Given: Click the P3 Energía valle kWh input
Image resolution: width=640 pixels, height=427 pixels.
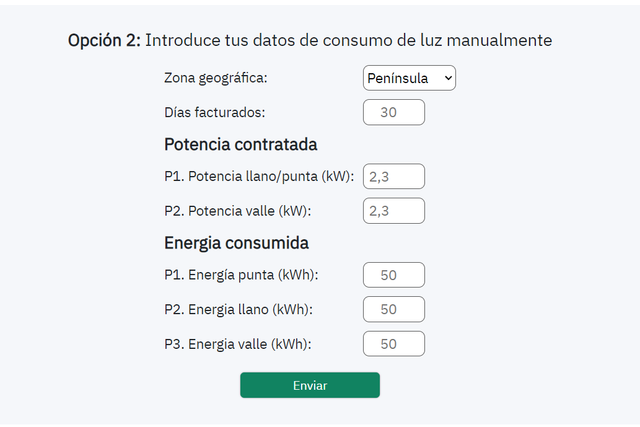Looking at the screenshot, I should (393, 344).
